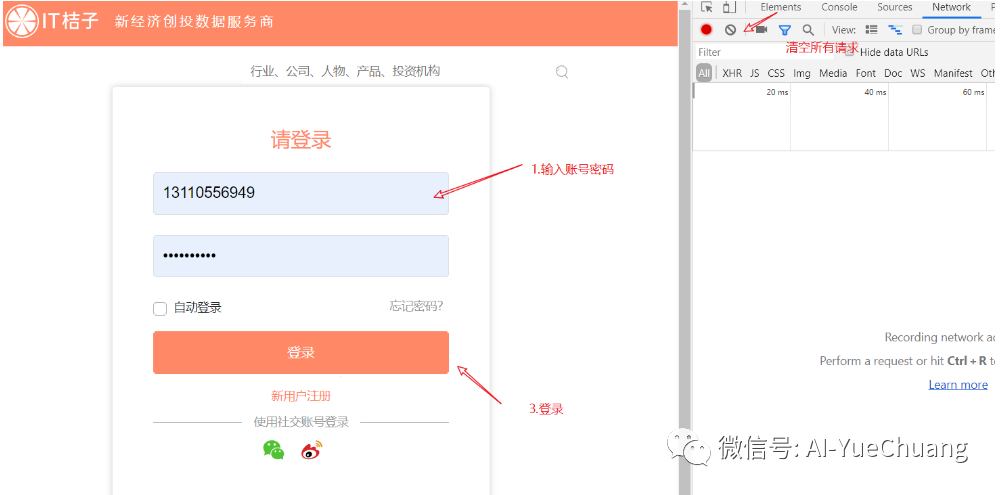The height and width of the screenshot is (495, 1000).
Task: Open the 忘记密码? link
Action: (416, 306)
